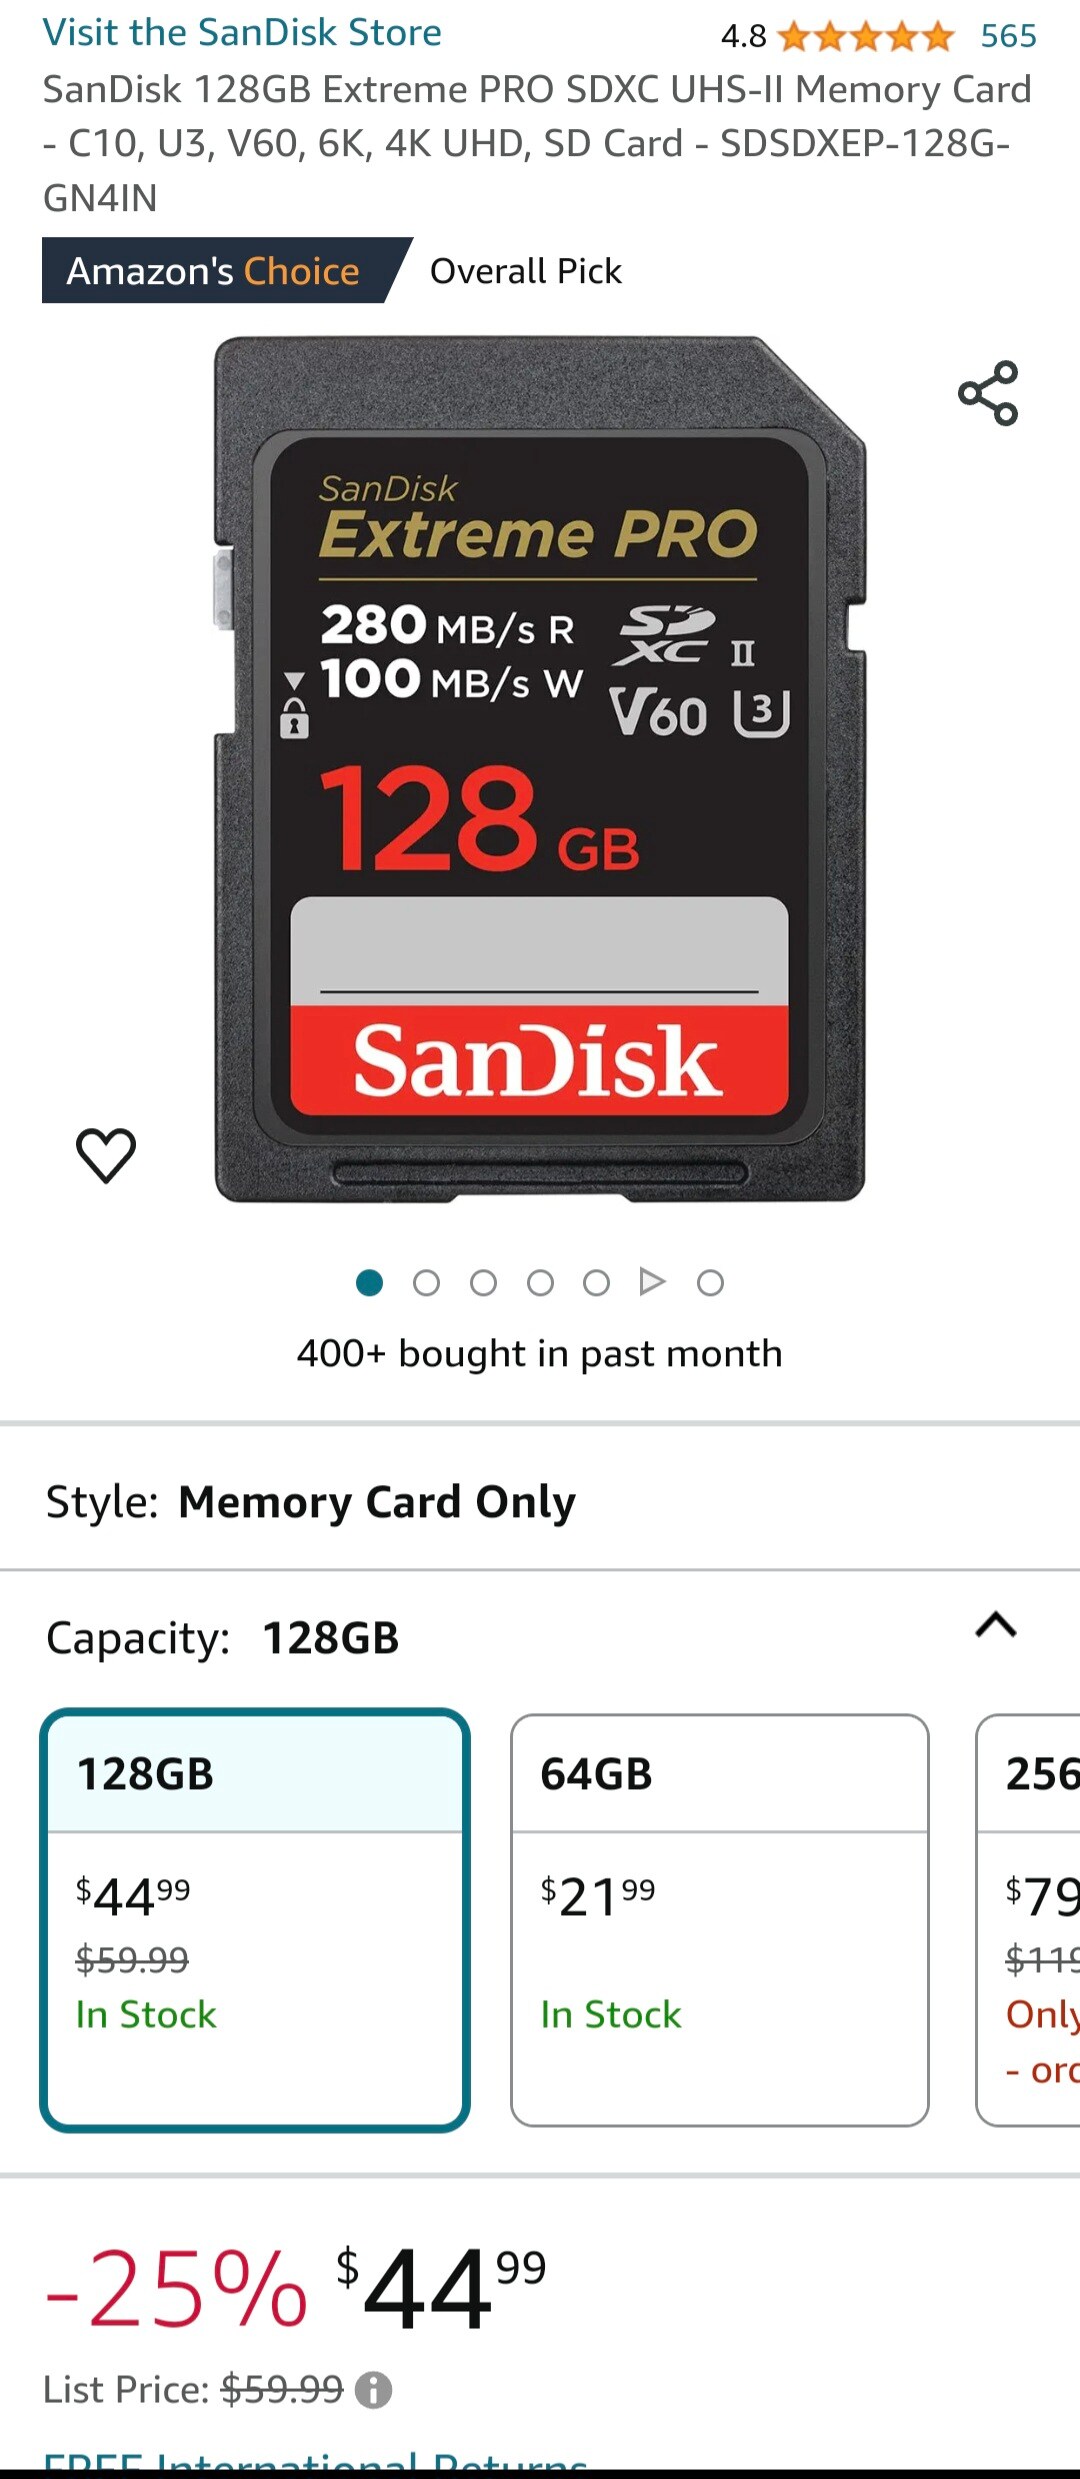Open the List Price info icon
Image resolution: width=1080 pixels, height=2479 pixels.
pos(373,2390)
